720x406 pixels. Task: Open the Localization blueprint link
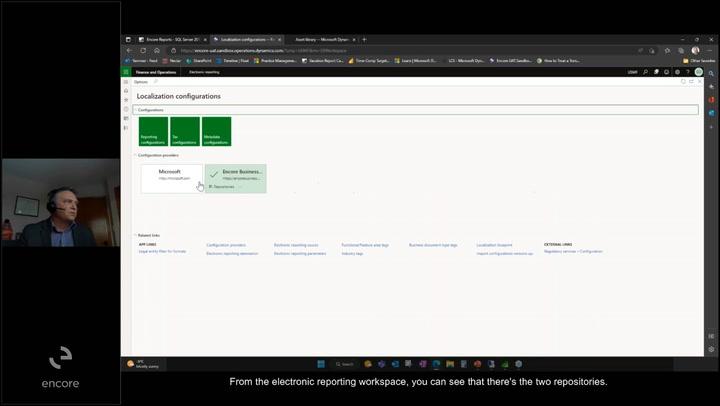(x=494, y=244)
